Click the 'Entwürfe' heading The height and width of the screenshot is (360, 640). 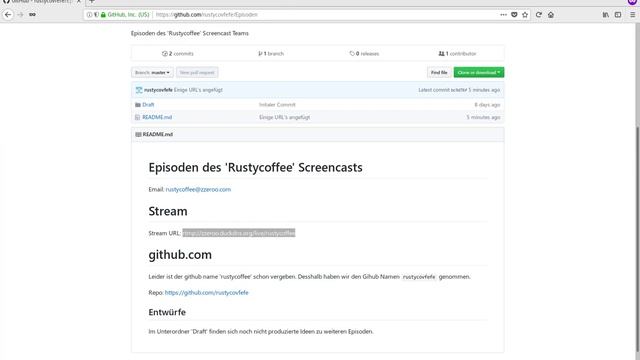click(x=167, y=312)
